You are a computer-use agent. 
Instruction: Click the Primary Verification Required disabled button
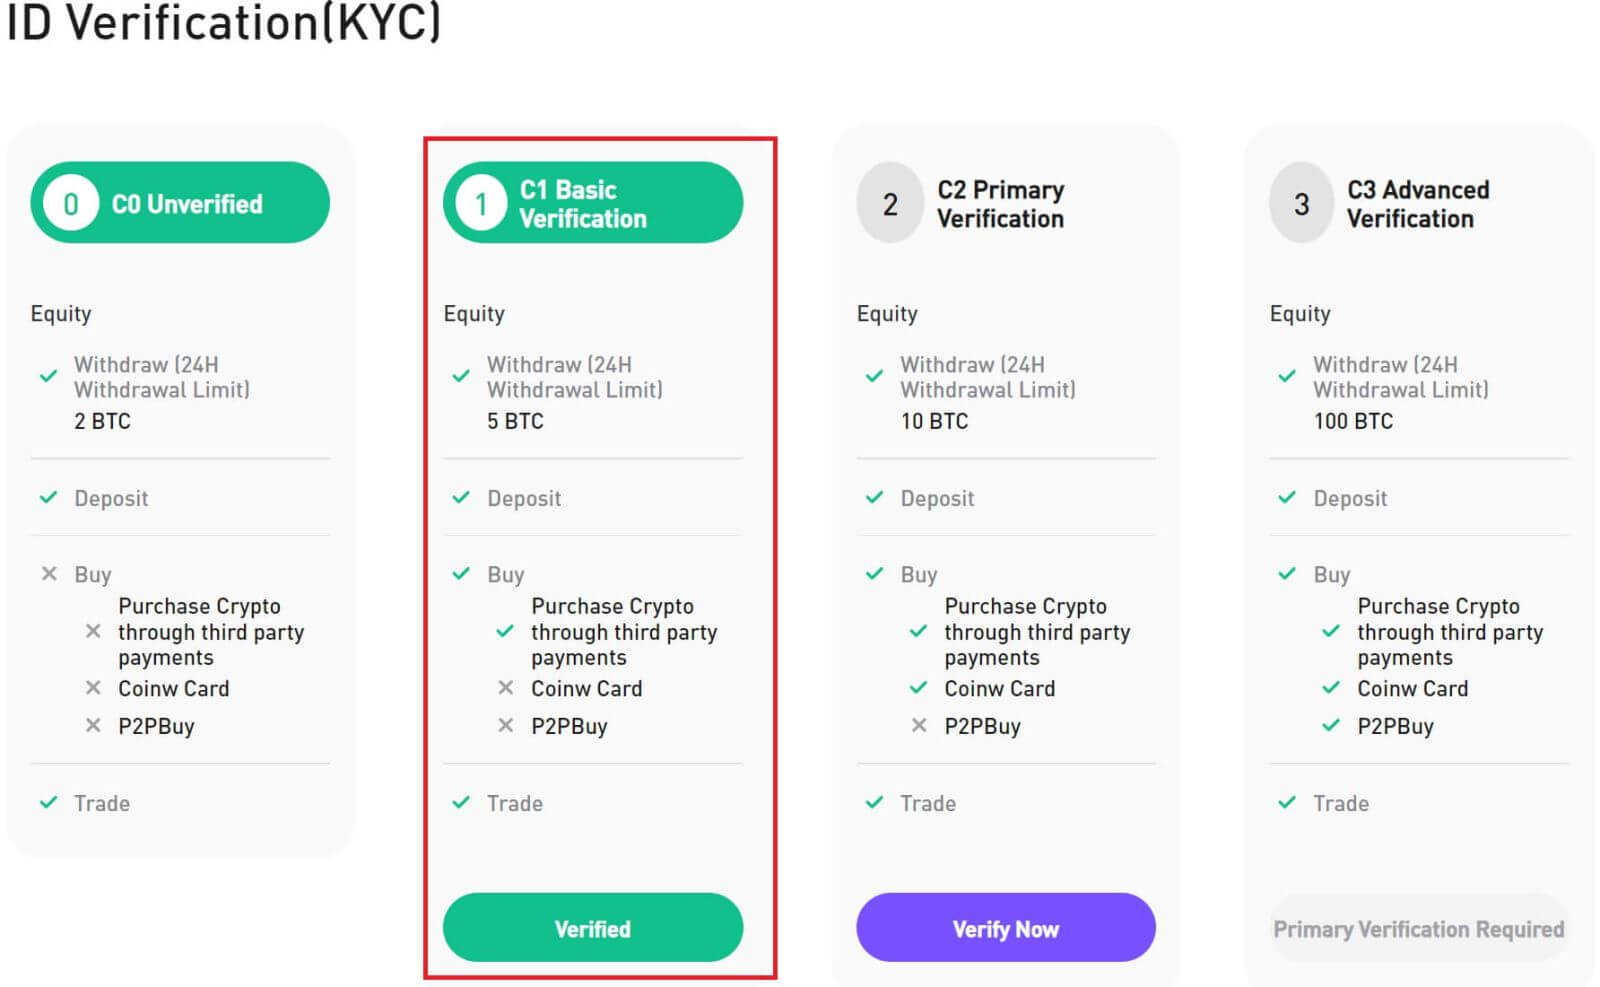tap(1418, 929)
